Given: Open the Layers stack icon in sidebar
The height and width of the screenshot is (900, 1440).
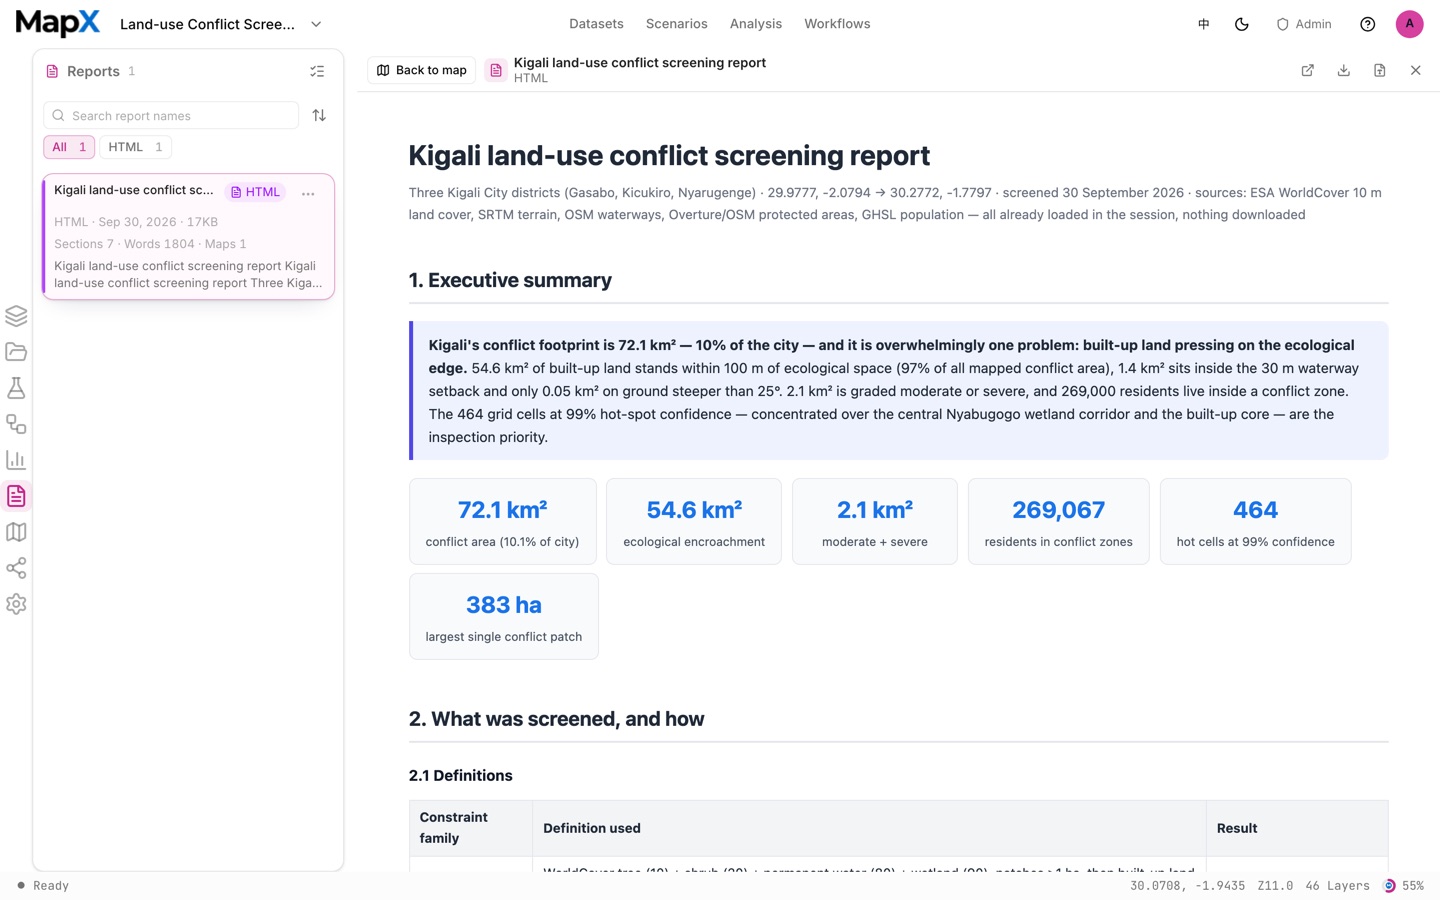Looking at the screenshot, I should point(16,316).
